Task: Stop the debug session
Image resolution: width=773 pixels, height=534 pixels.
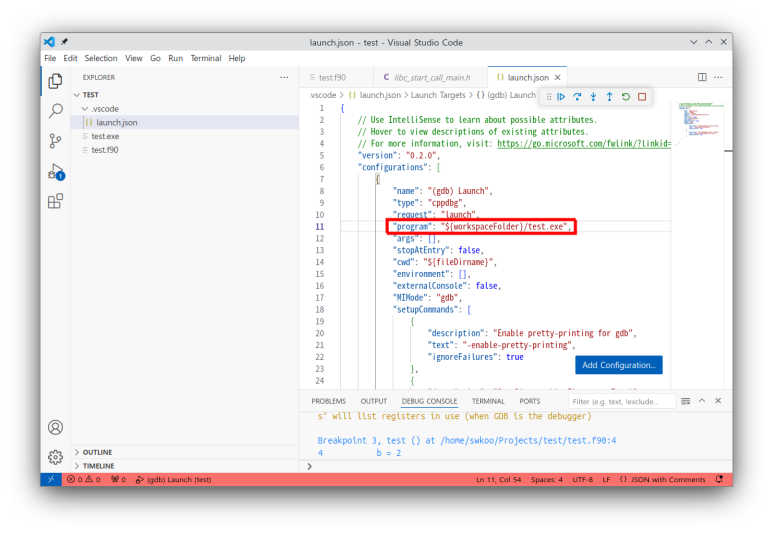Action: coord(642,97)
